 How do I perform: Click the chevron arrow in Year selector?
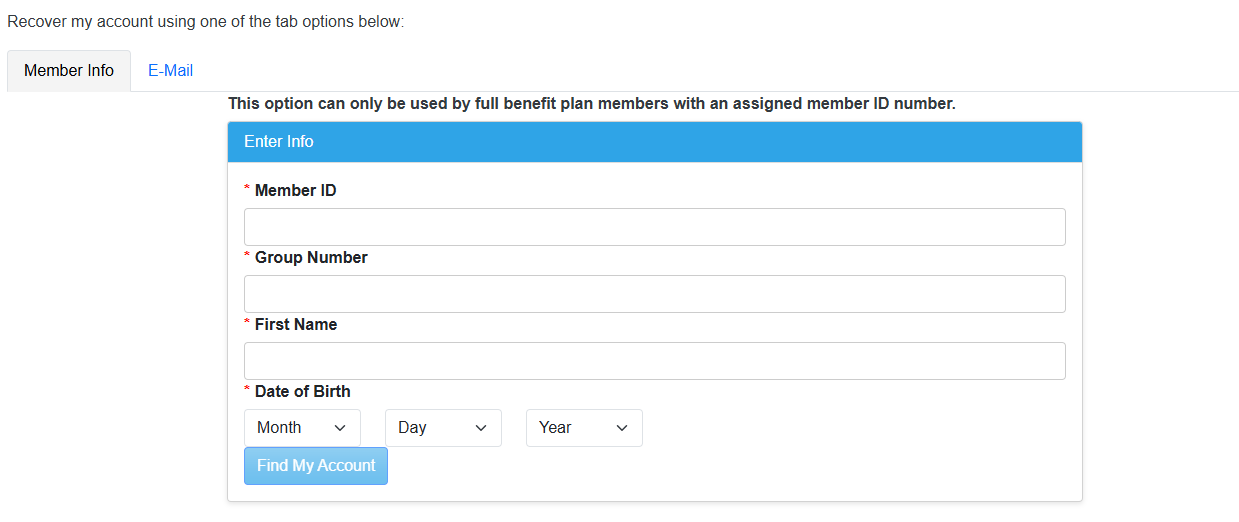(x=622, y=428)
